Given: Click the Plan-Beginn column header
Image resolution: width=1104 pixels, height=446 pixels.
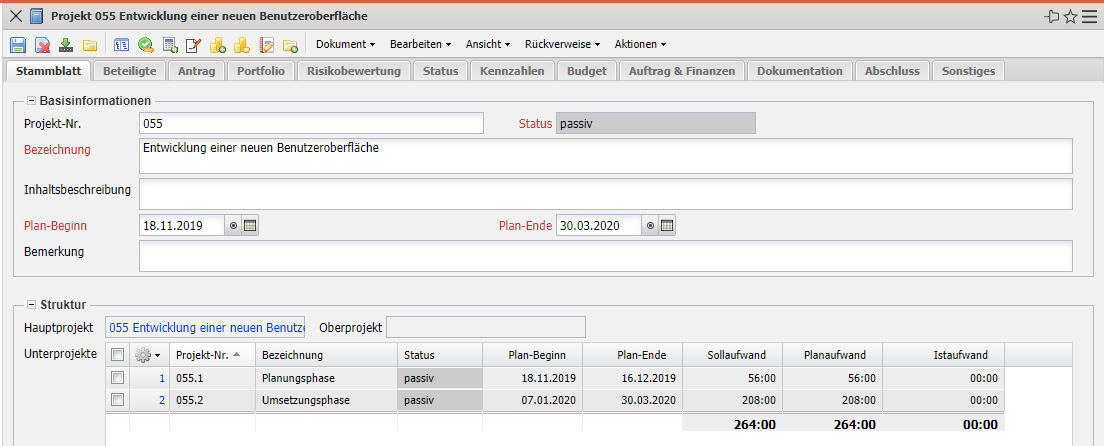Looking at the screenshot, I should click(x=532, y=354).
